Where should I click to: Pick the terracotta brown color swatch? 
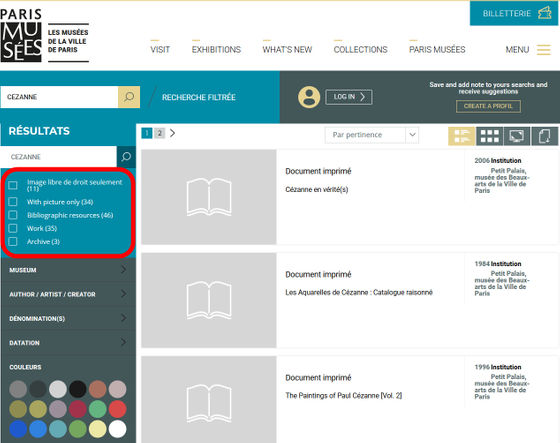click(98, 389)
